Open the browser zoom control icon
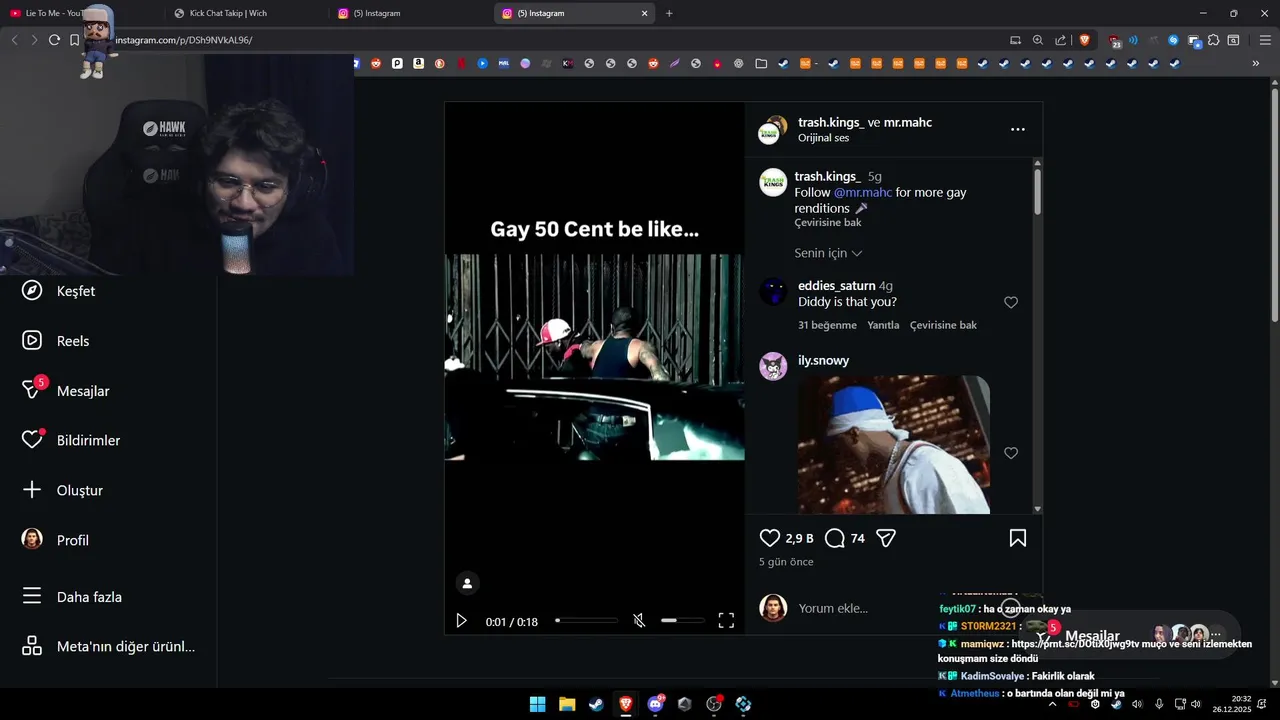 coord(1038,40)
